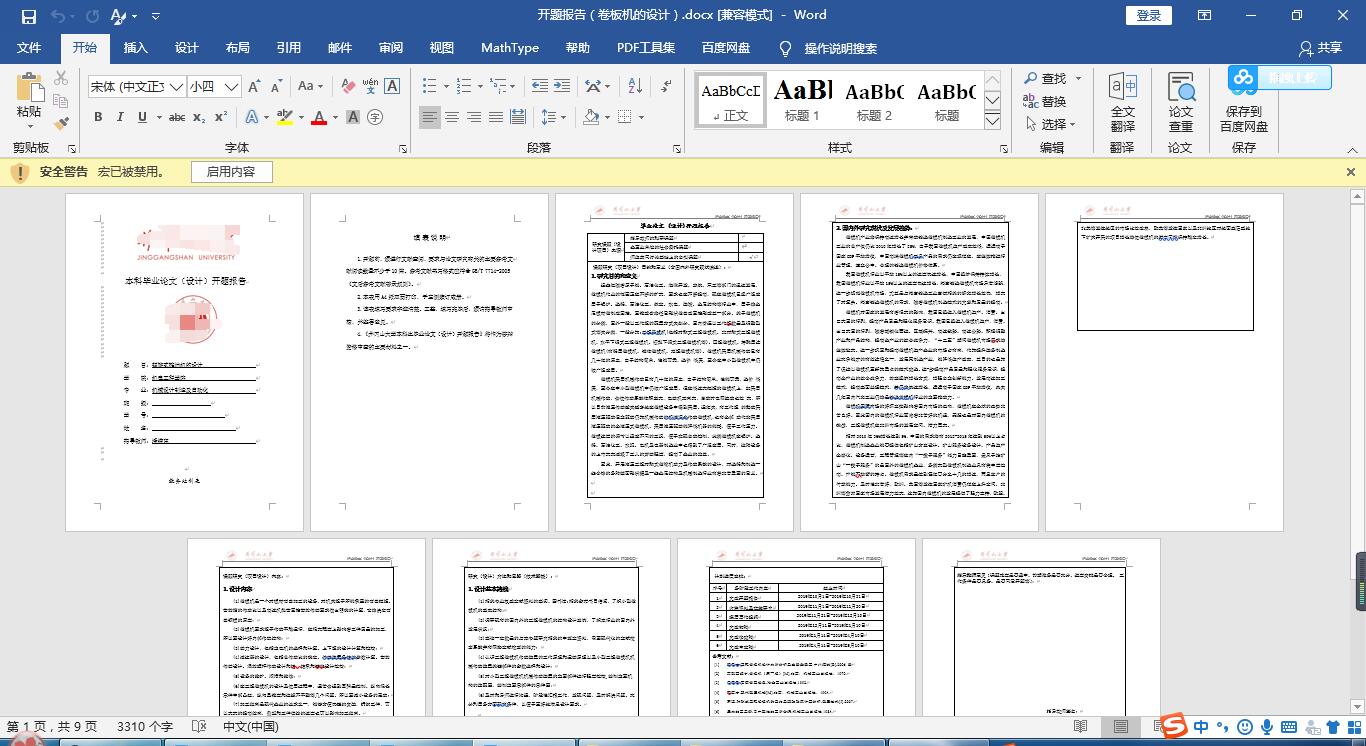This screenshot has width=1366, height=746.
Task: Open the line spacing dropdown
Action: [x=553, y=117]
